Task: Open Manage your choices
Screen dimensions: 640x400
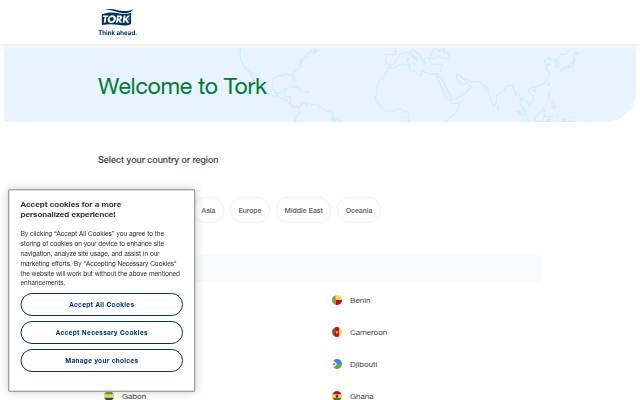Action: 102,361
